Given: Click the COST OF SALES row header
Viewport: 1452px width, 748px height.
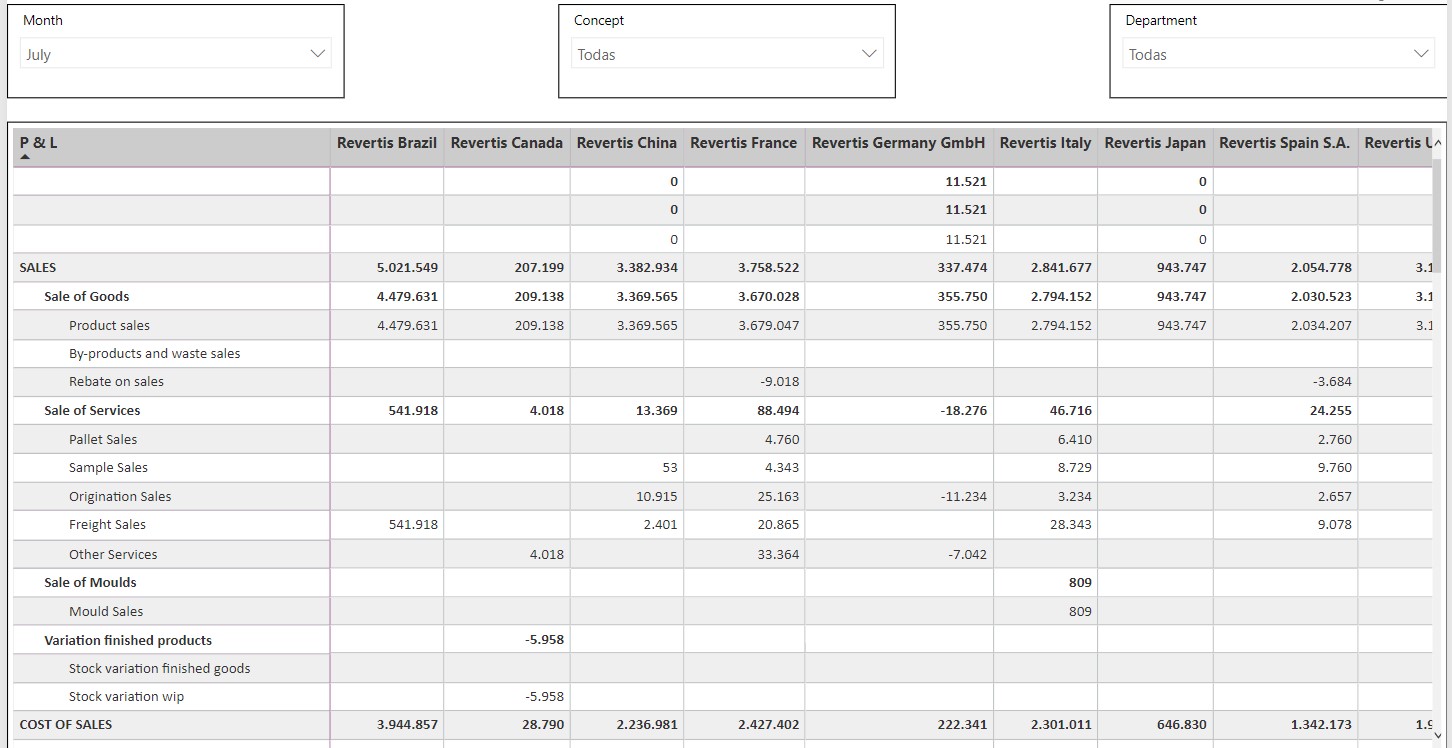Looking at the screenshot, I should click(66, 725).
